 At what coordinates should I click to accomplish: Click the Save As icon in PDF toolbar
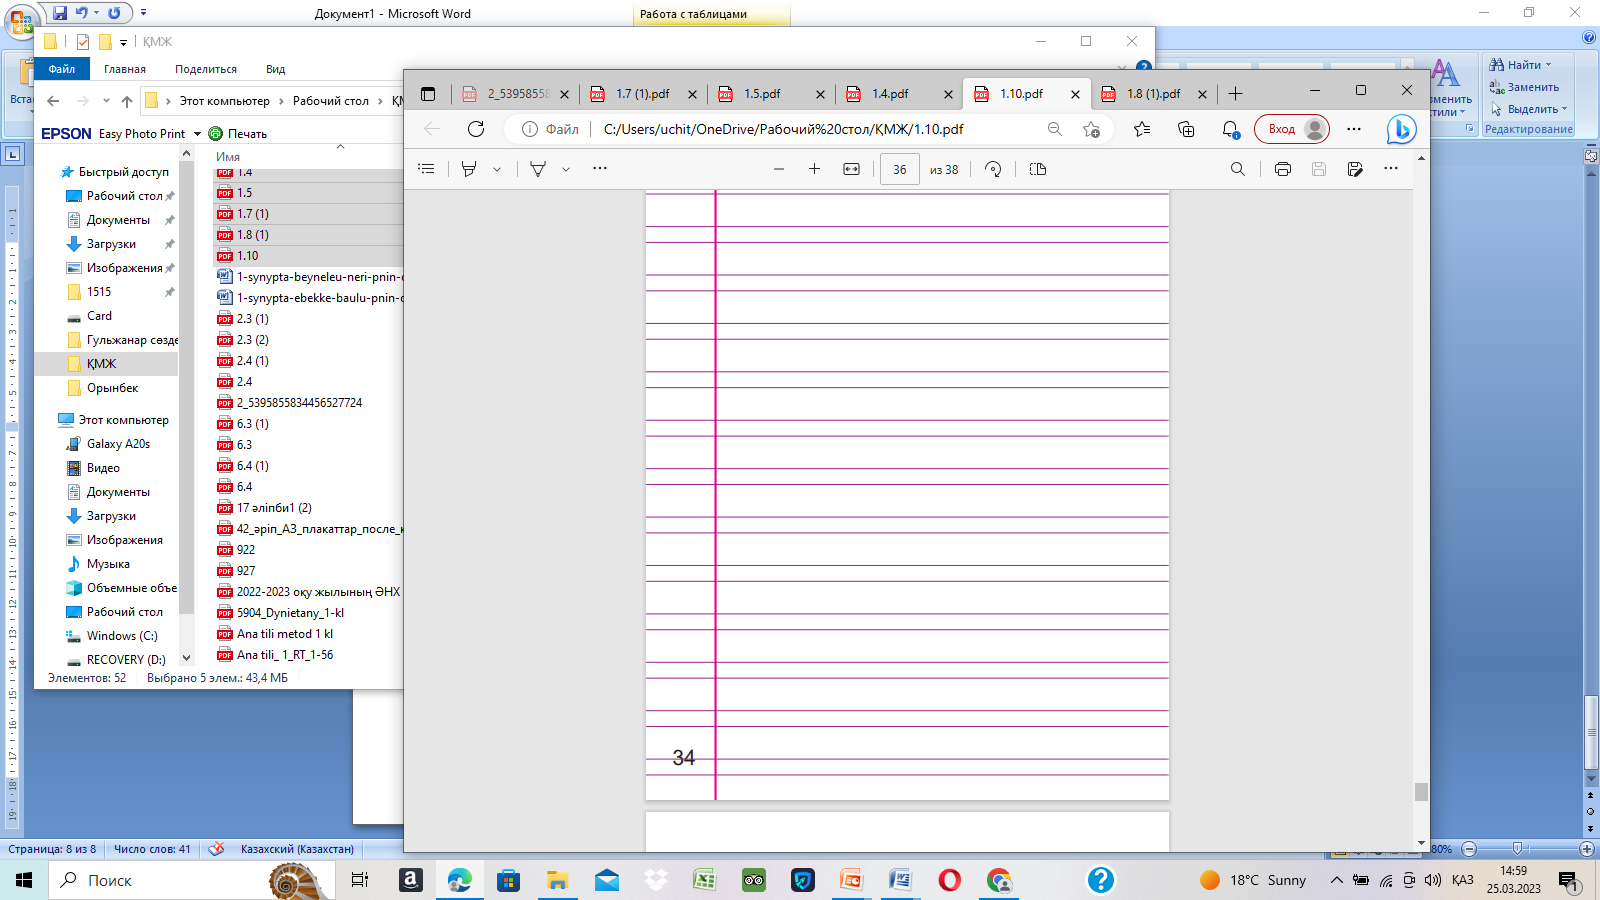[1355, 169]
